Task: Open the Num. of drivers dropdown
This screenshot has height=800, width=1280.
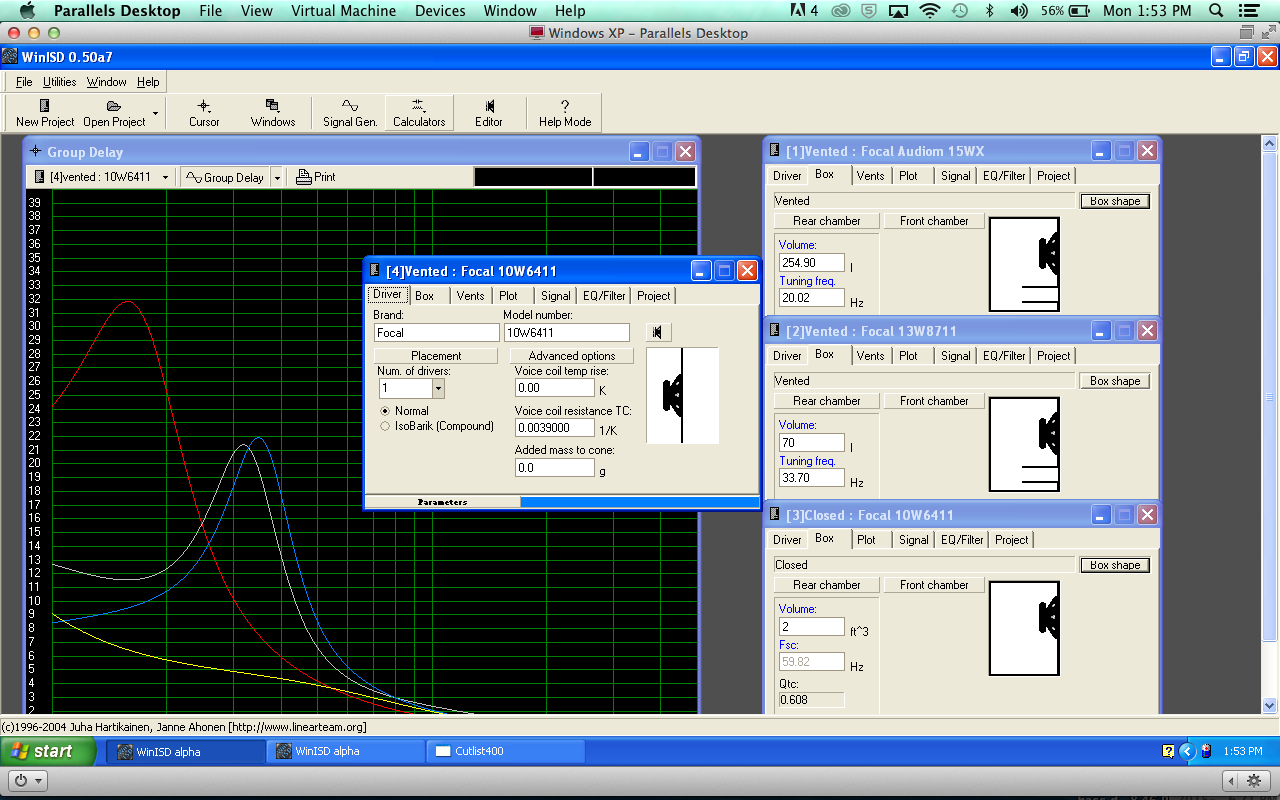Action: (x=438, y=388)
